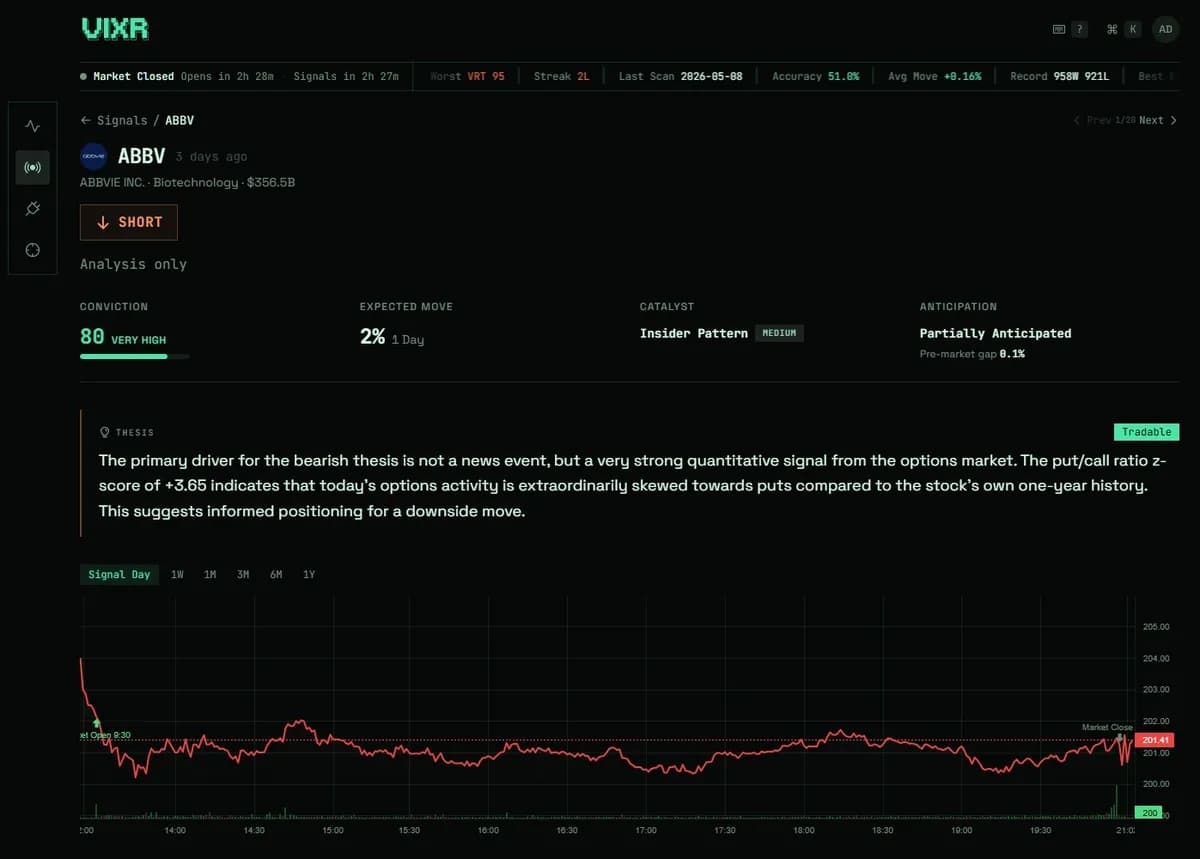Click the 205.00 price axis label
Viewport: 1200px width, 859px height.
pyautogui.click(x=1155, y=627)
